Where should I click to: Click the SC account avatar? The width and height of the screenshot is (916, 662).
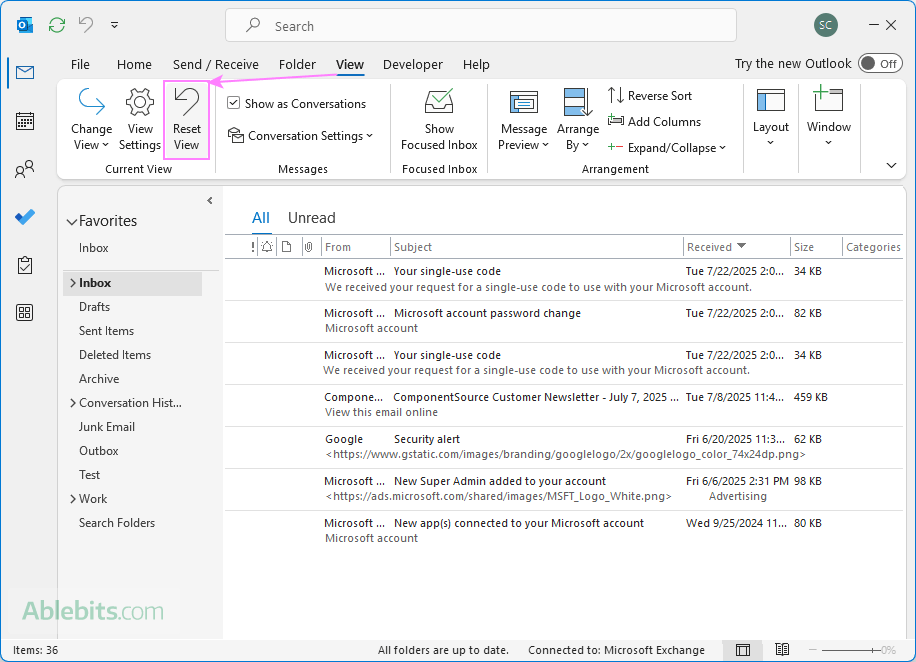pyautogui.click(x=825, y=25)
